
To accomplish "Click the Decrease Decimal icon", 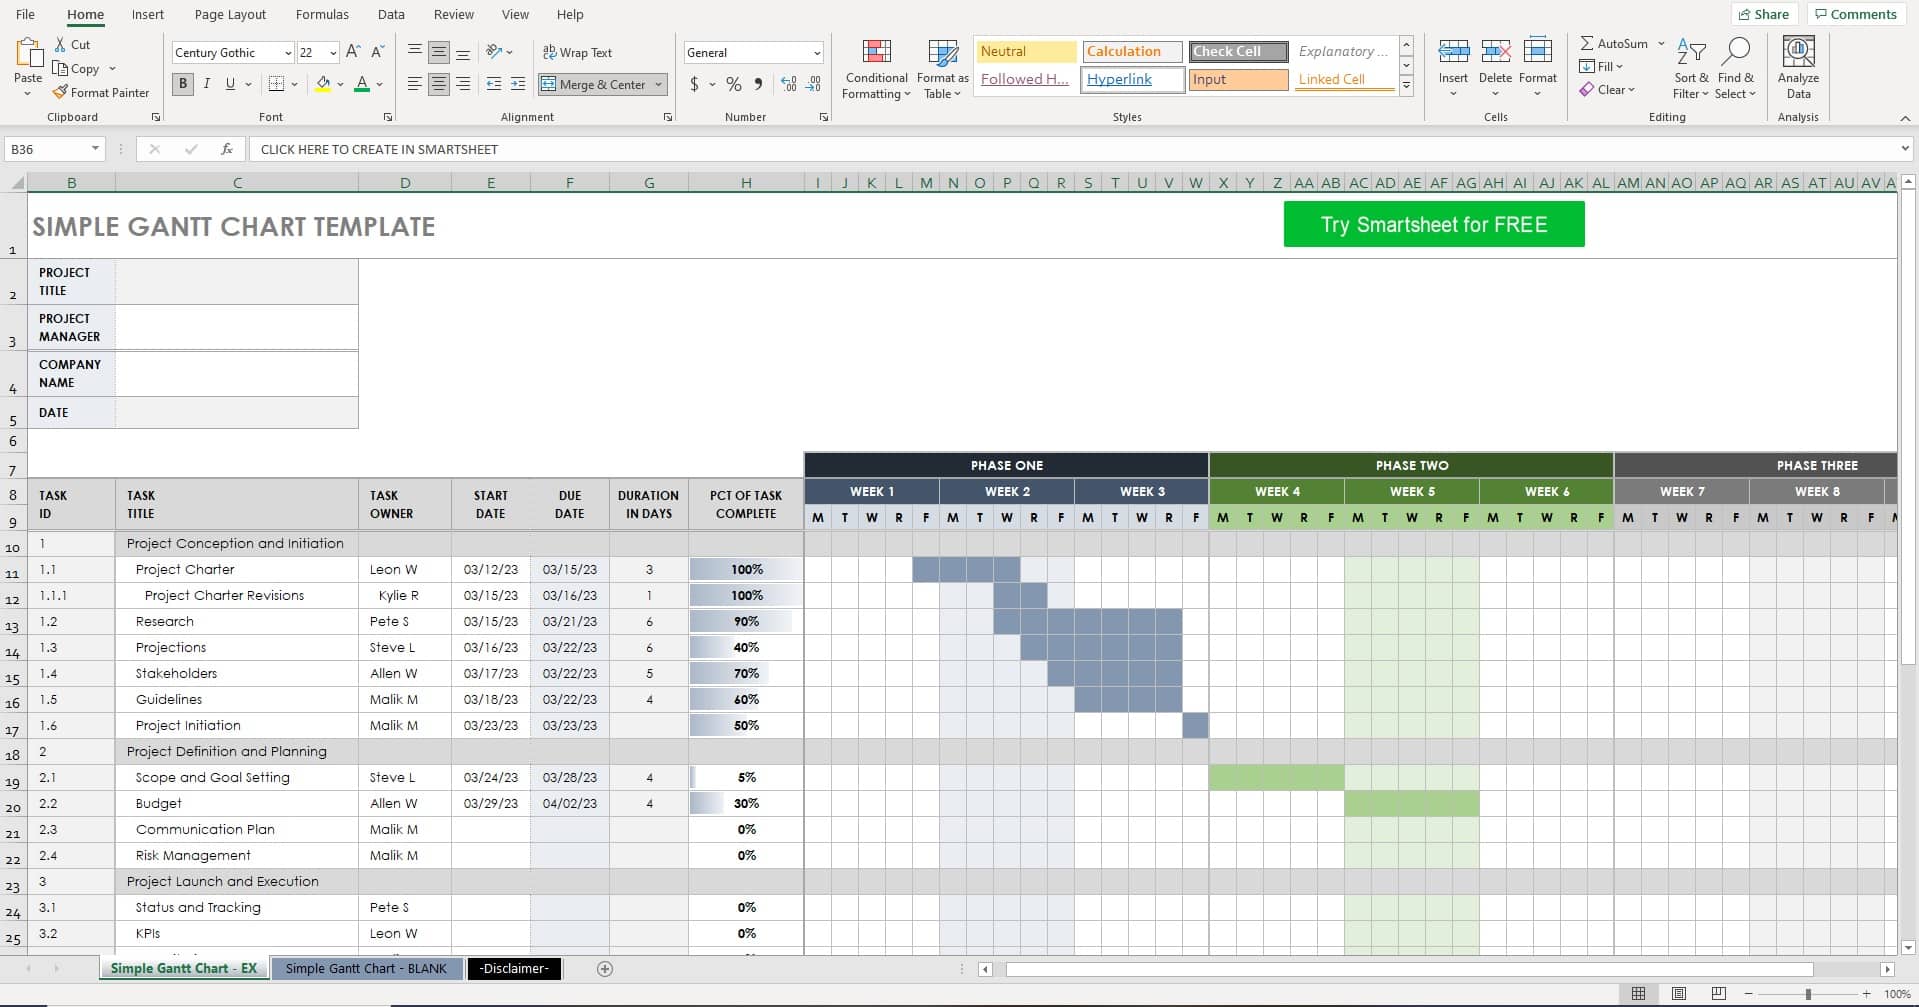I will pos(814,84).
